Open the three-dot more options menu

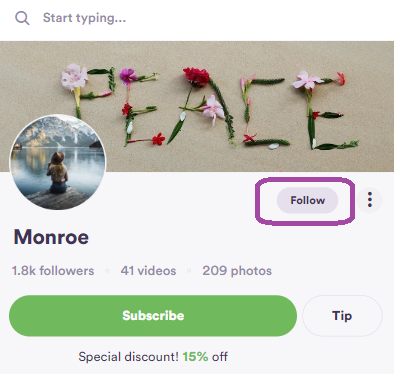point(370,200)
